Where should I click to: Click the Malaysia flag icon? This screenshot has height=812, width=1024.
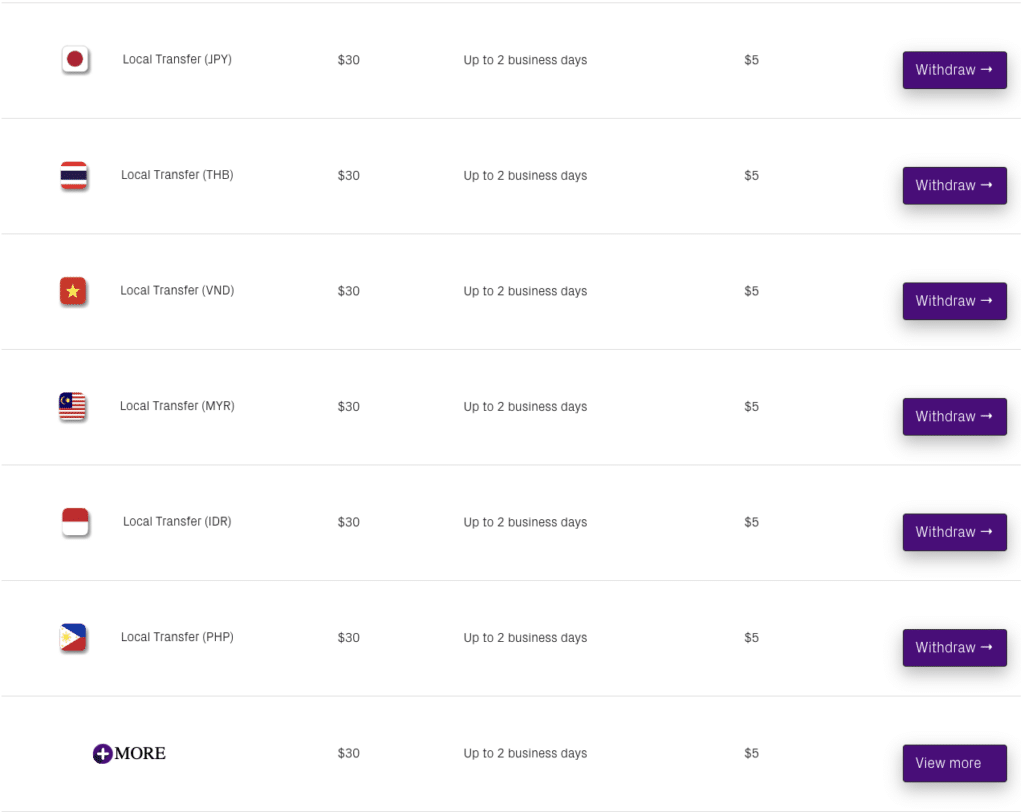[x=72, y=406]
